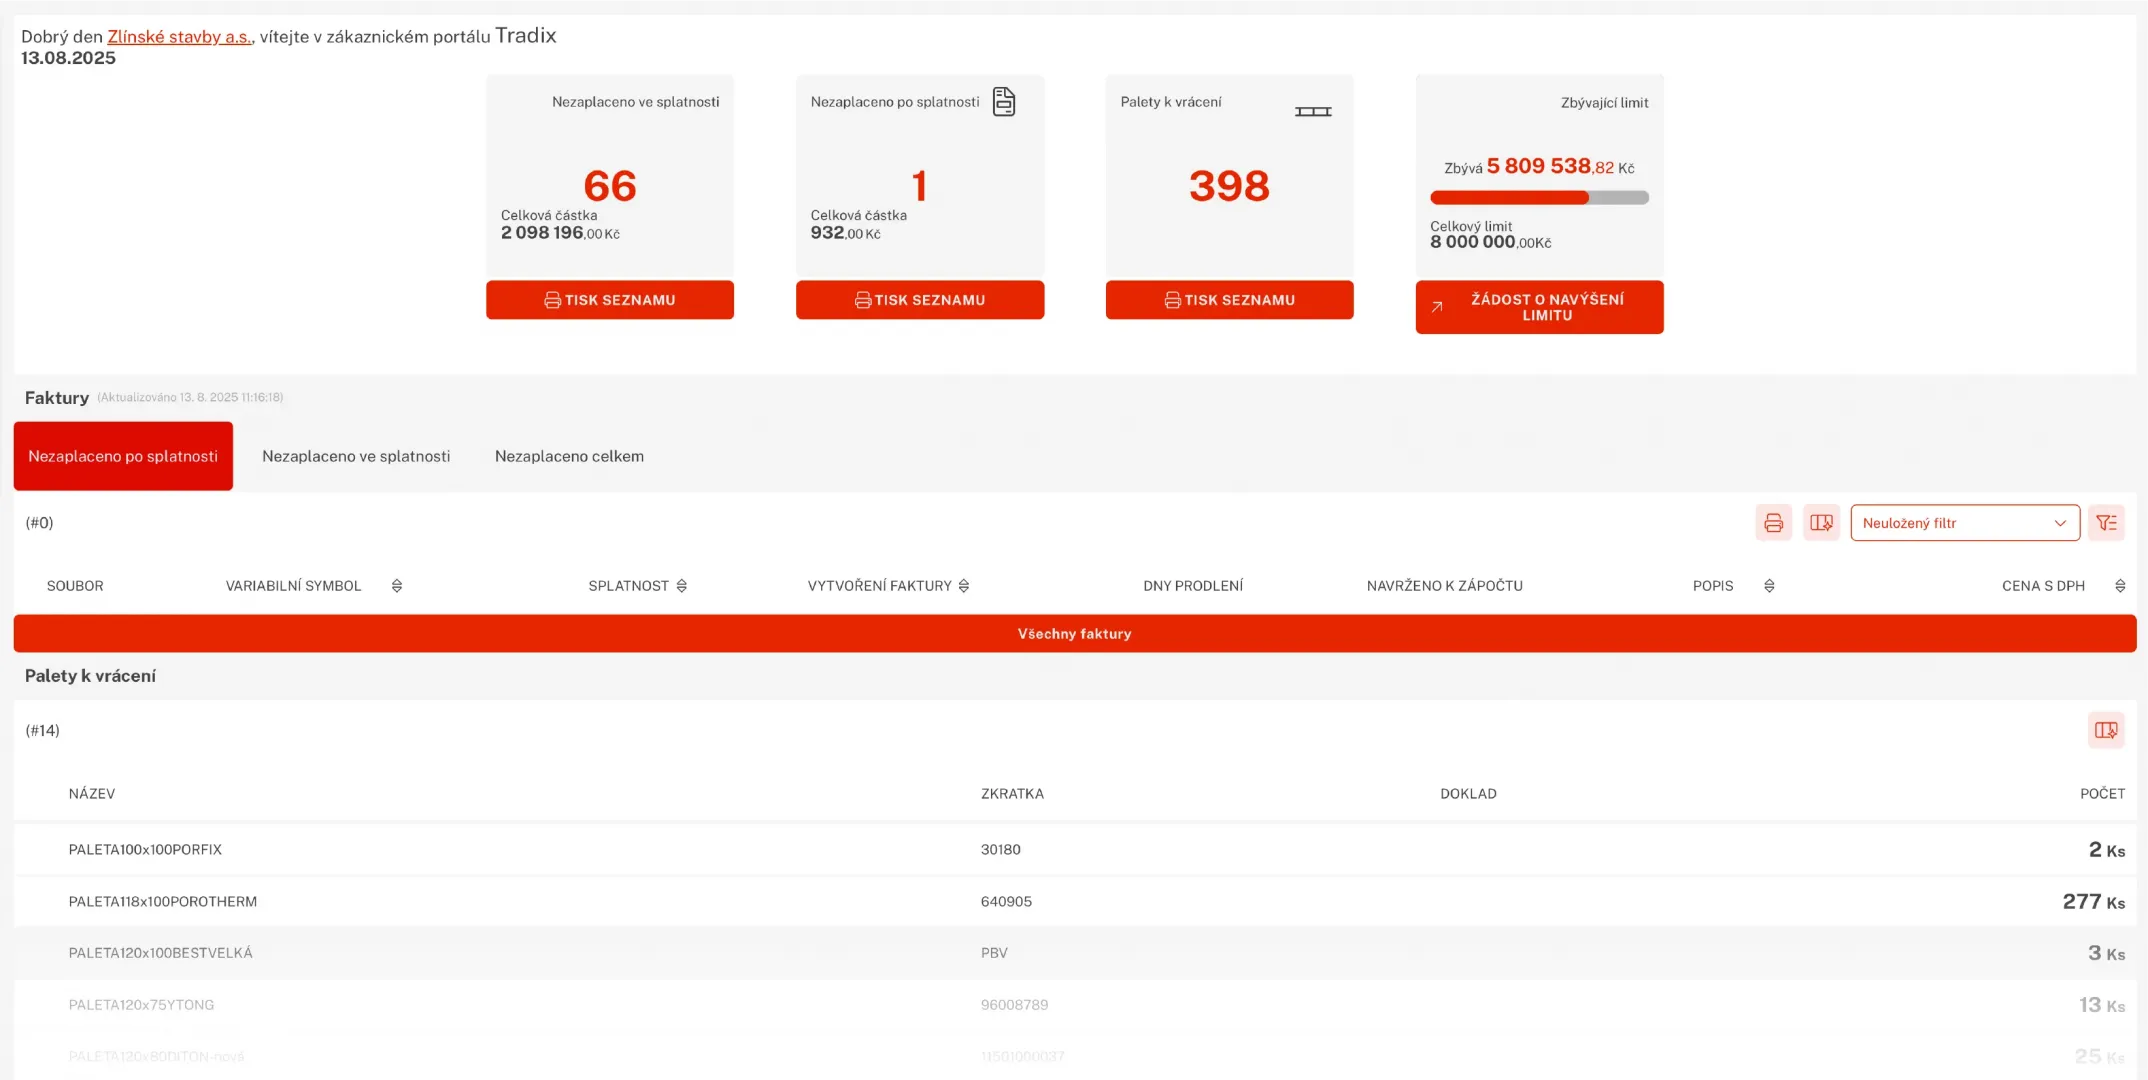Sort invoices by Splatnost arrows

682,586
